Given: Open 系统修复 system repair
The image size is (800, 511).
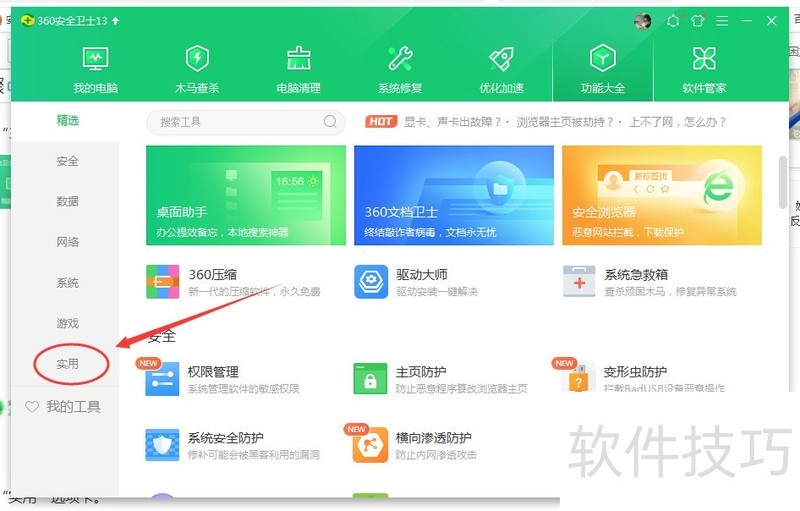Looking at the screenshot, I should tap(400, 70).
